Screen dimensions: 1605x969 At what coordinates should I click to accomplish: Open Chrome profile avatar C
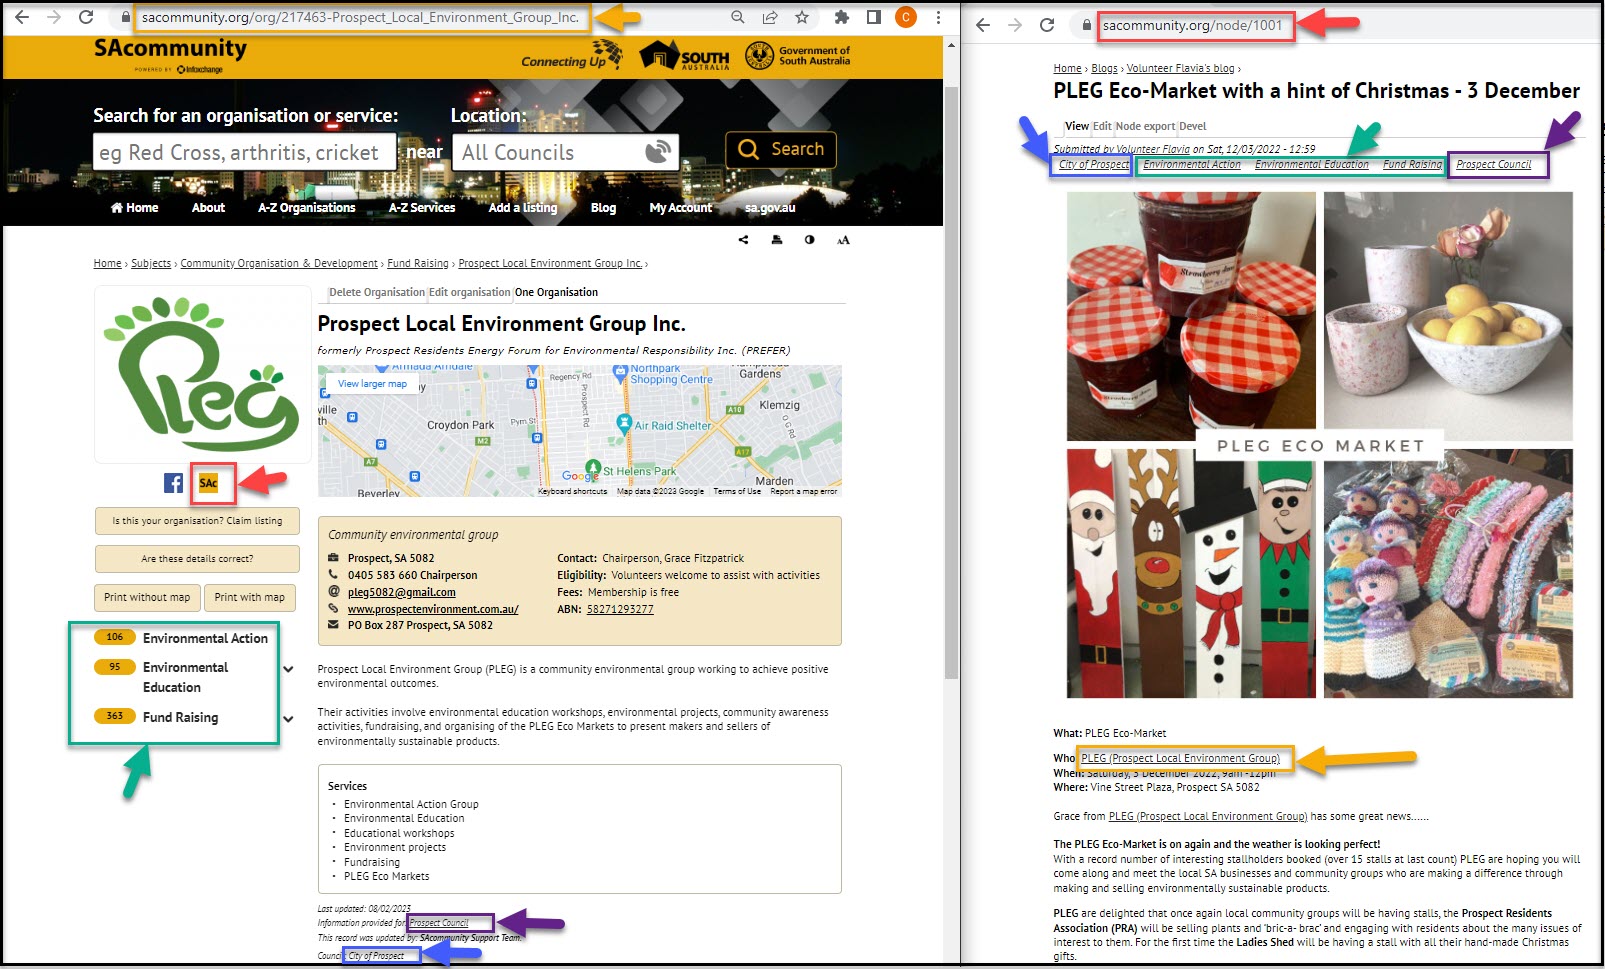tap(906, 17)
